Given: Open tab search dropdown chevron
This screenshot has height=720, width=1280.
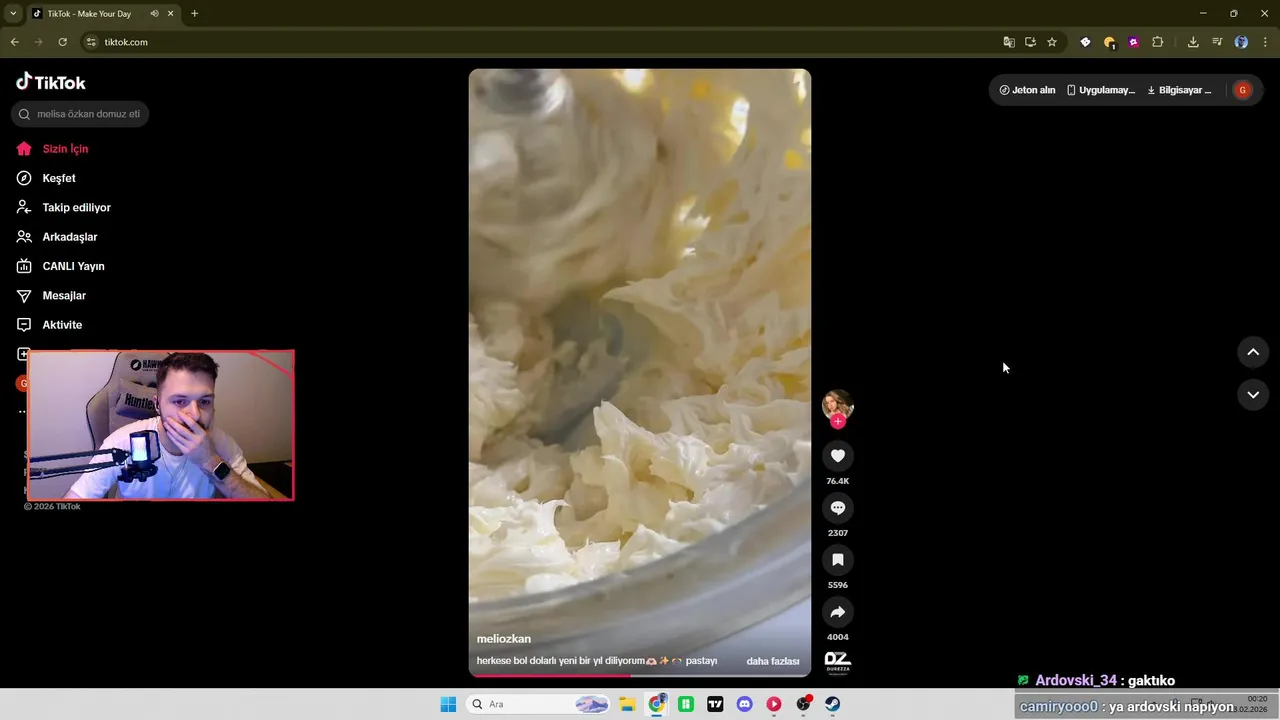Looking at the screenshot, I should point(13,14).
